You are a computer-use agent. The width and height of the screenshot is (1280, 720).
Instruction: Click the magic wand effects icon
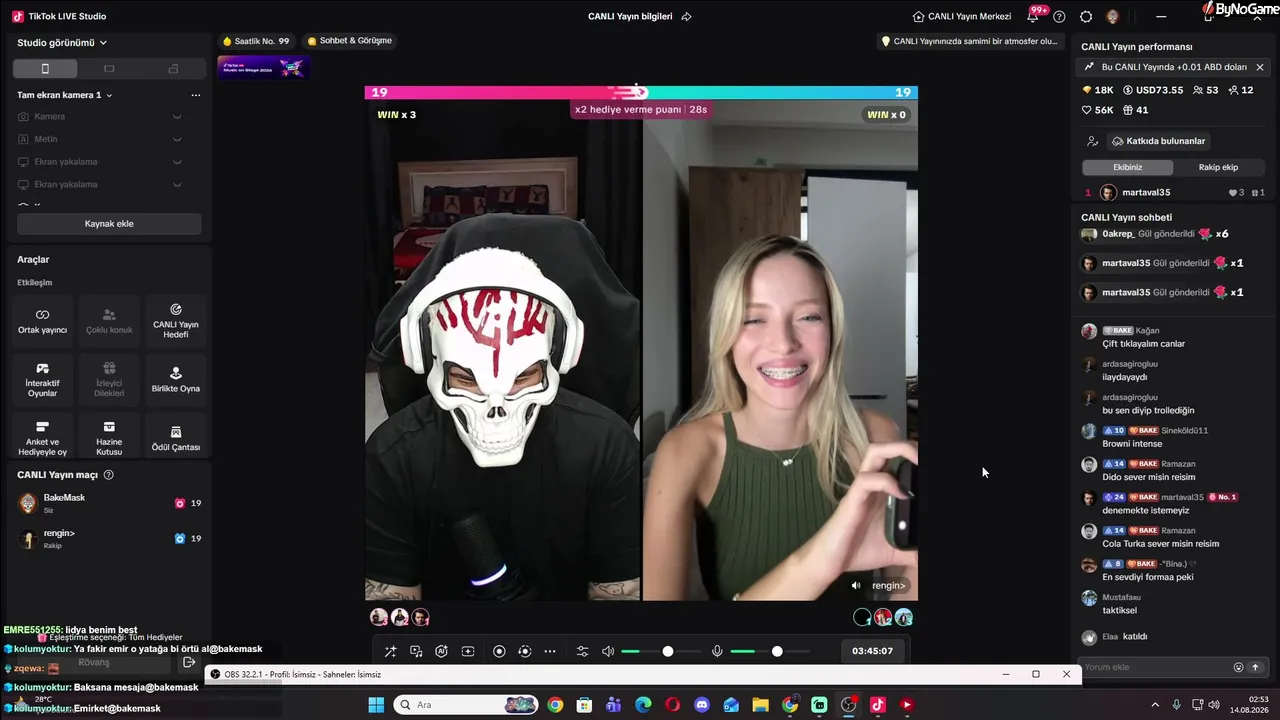(390, 651)
